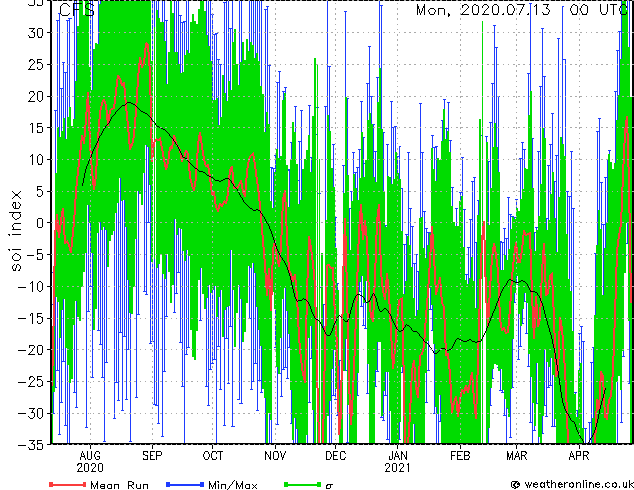Click the '15' y-axis tick label

[35, 128]
